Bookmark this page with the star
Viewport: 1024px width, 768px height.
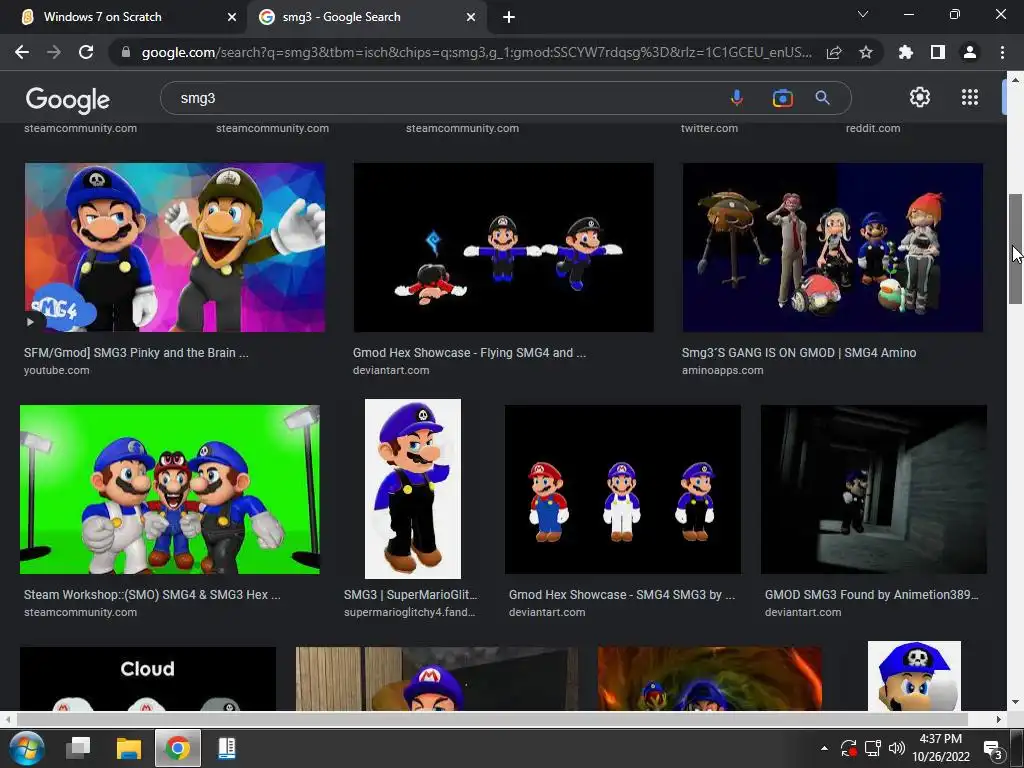[x=866, y=52]
